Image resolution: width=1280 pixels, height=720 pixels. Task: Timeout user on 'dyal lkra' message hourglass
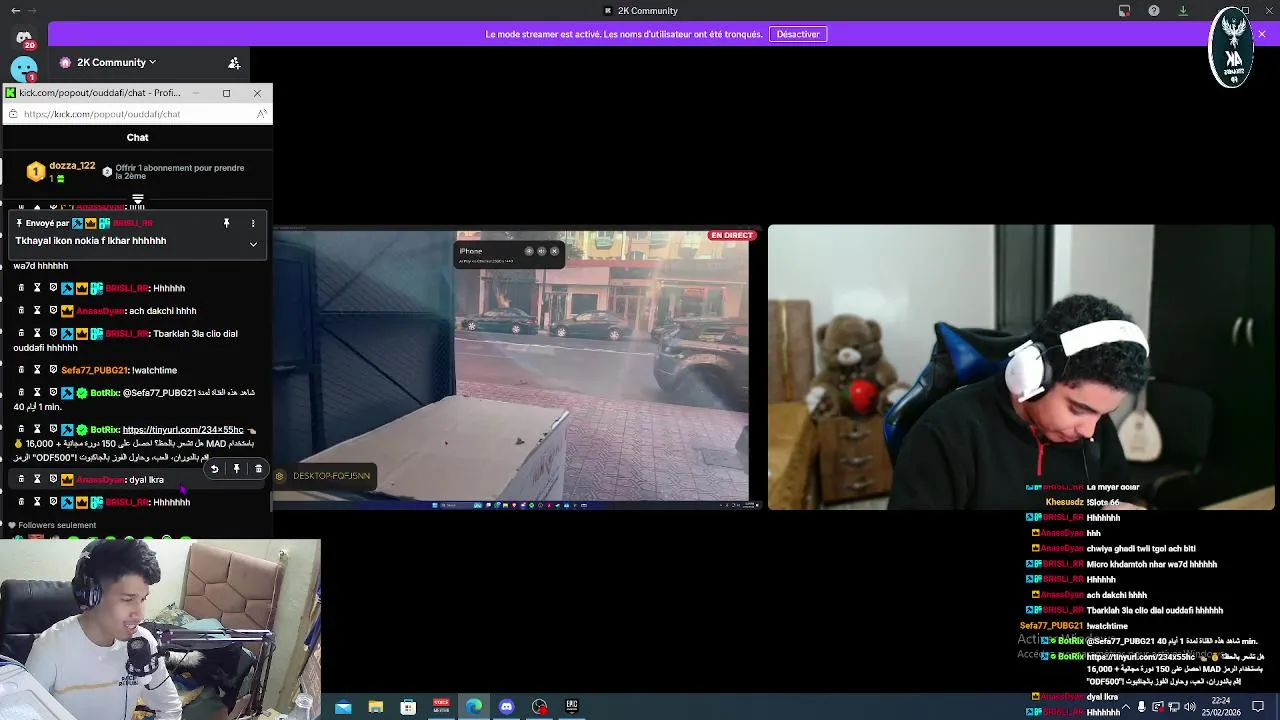point(37,480)
